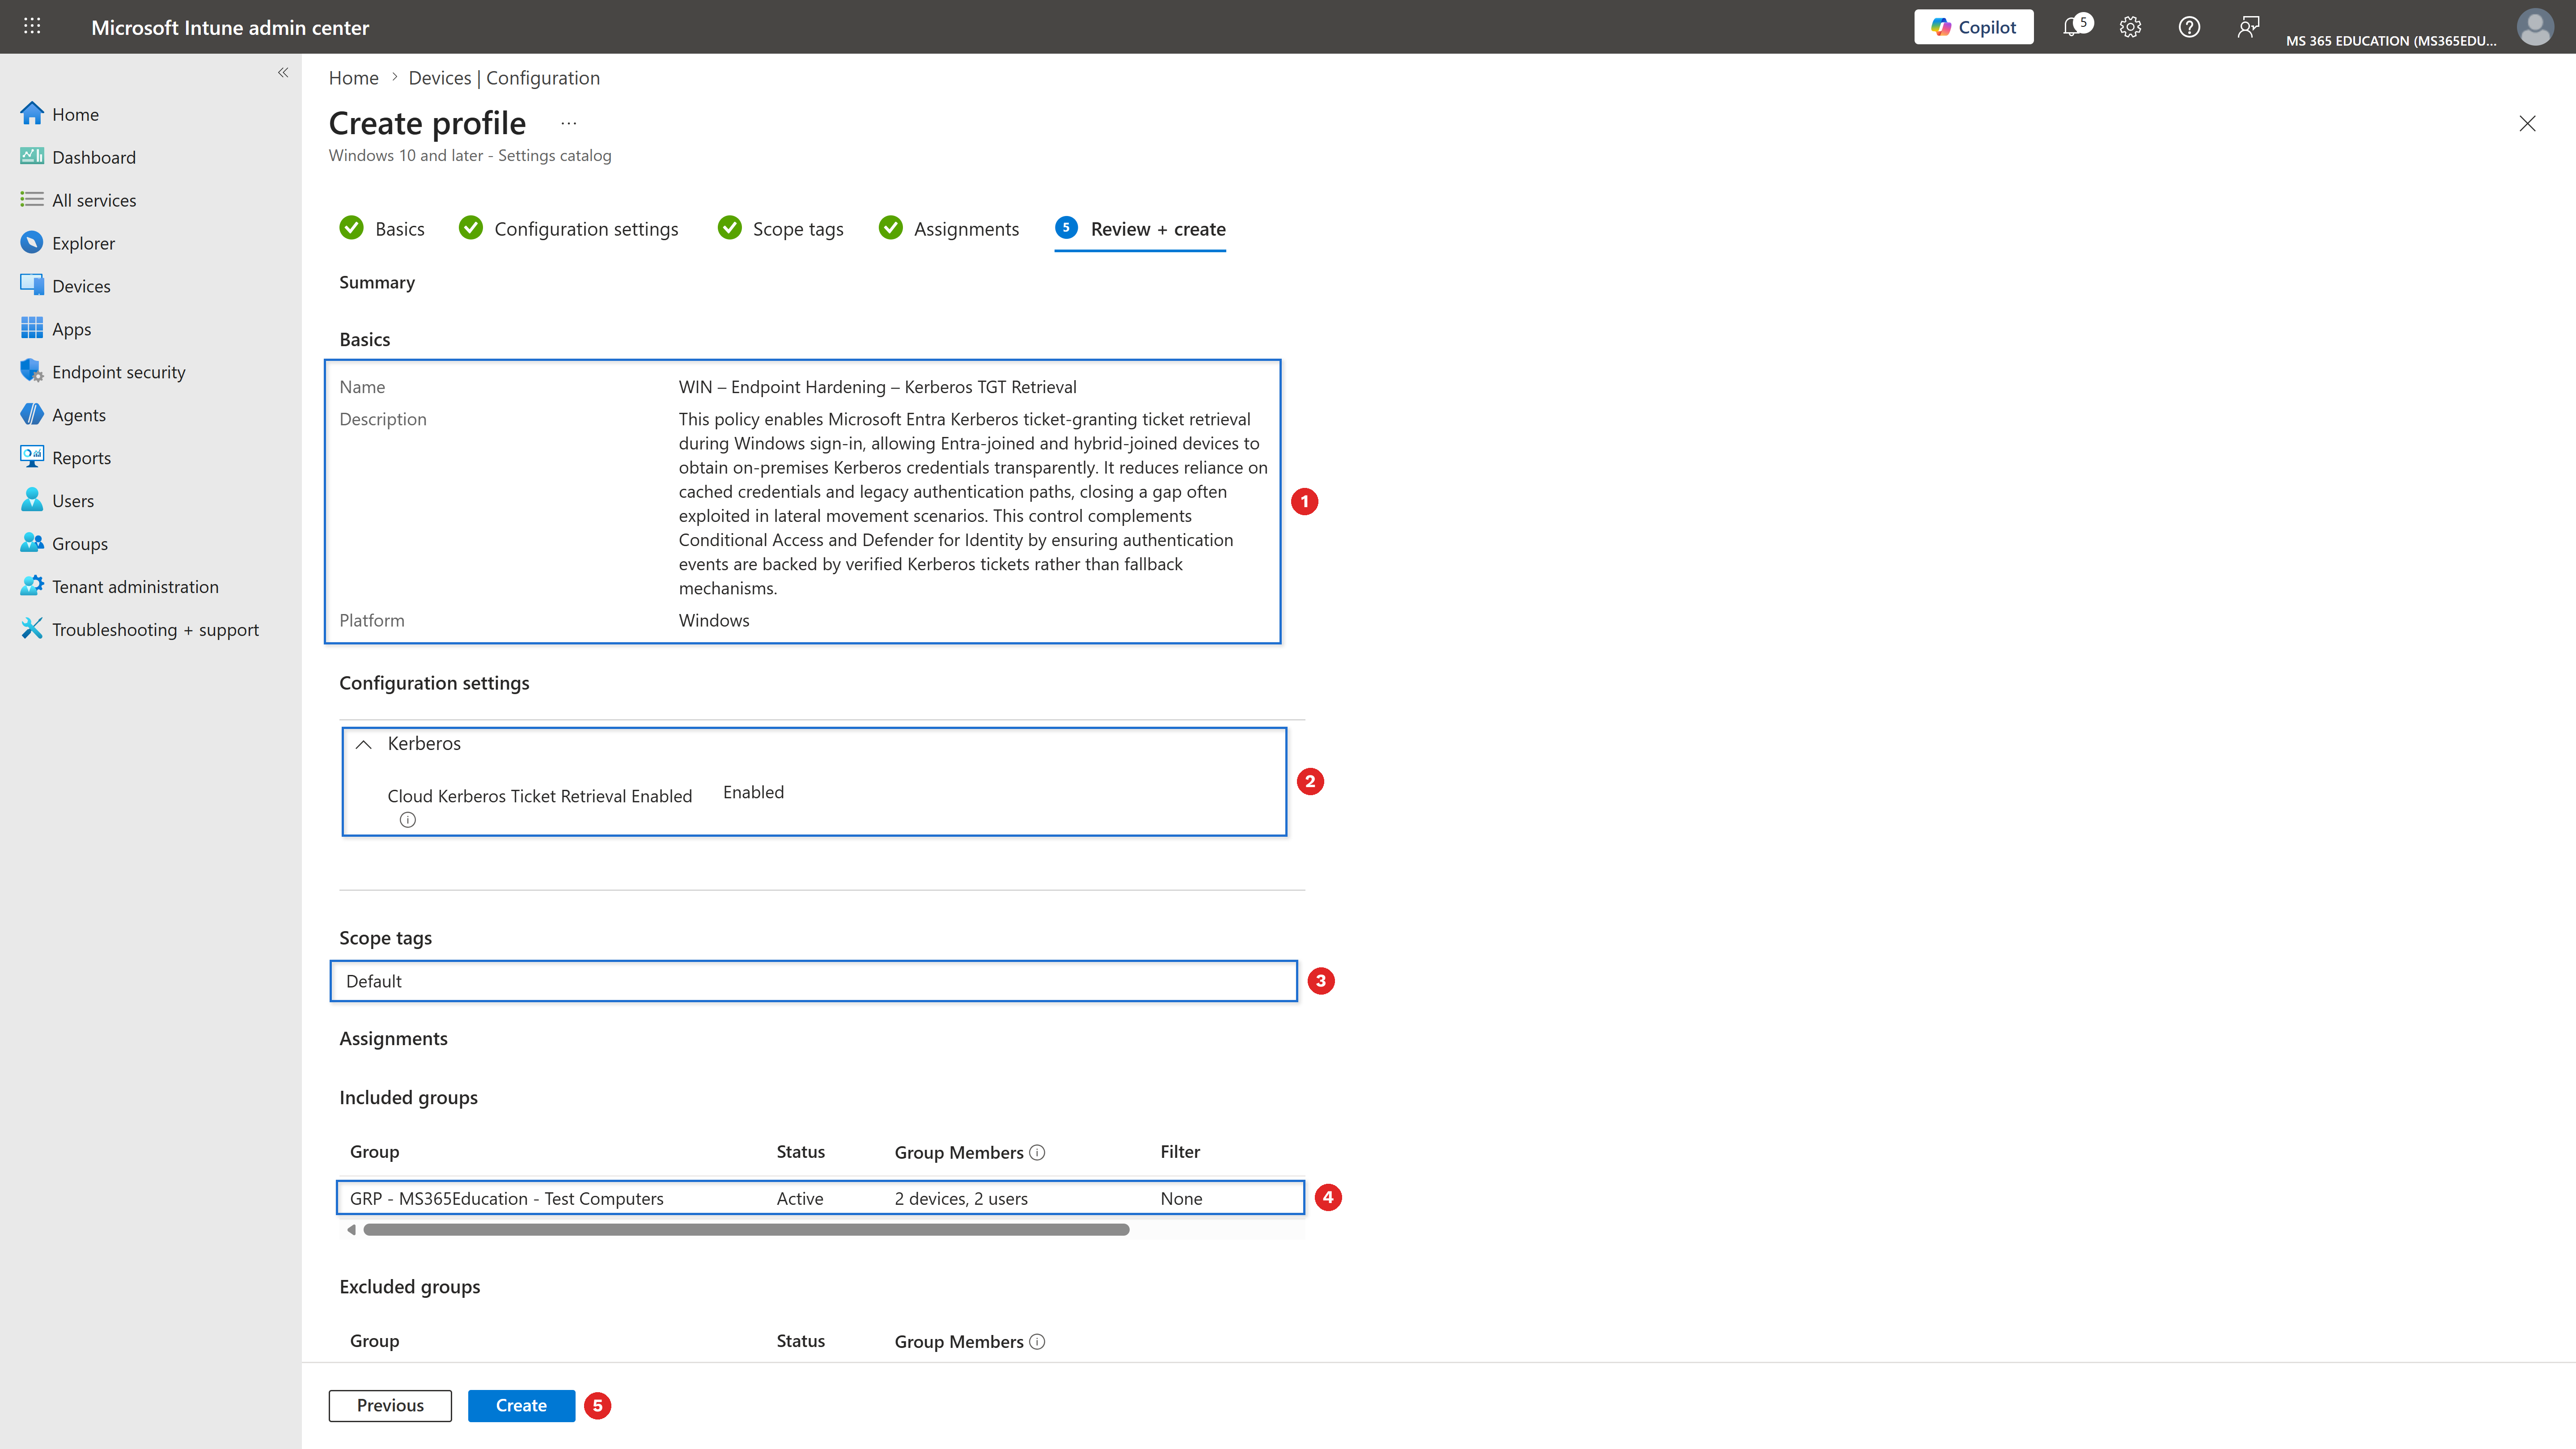The height and width of the screenshot is (1449, 2576).
Task: Switch to the Basics step tab
Action: pyautogui.click(x=382, y=229)
